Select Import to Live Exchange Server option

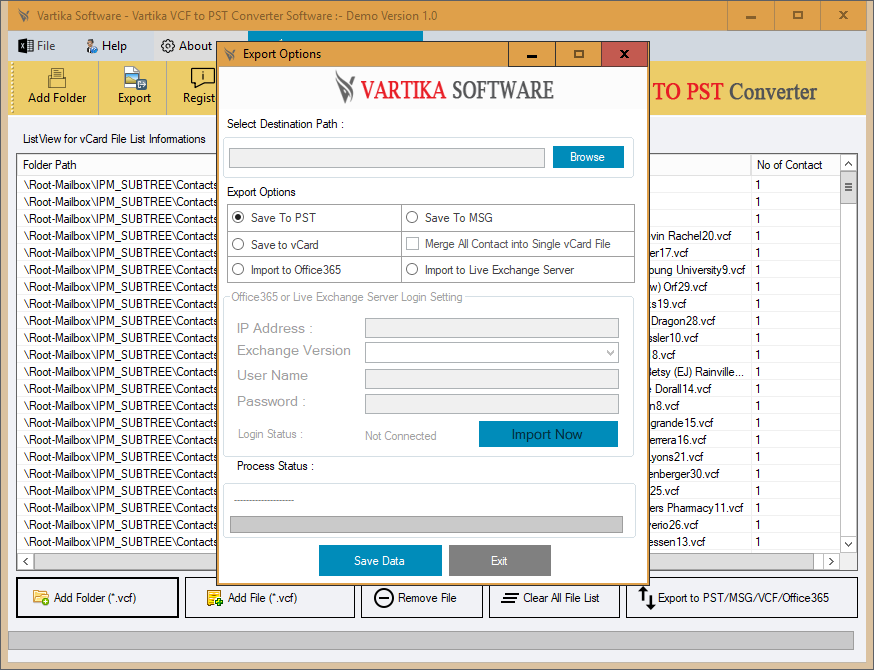click(x=412, y=269)
